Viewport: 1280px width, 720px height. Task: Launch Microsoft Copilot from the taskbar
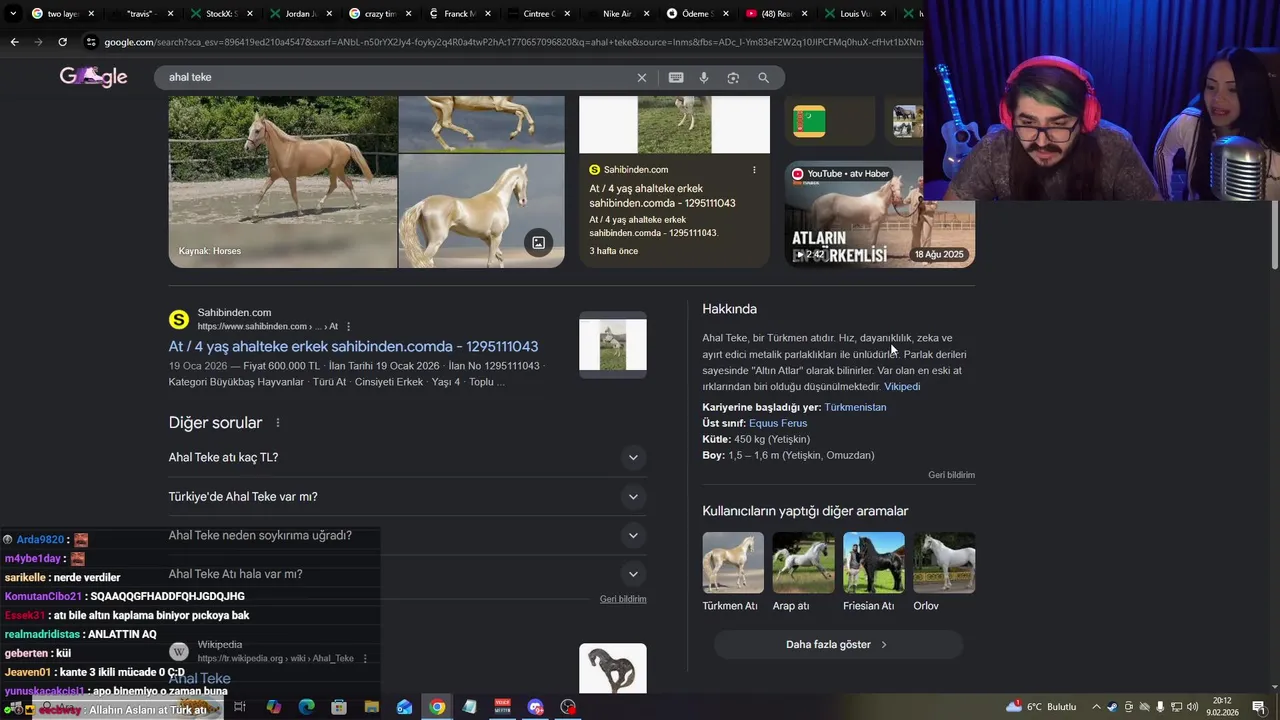click(x=274, y=707)
